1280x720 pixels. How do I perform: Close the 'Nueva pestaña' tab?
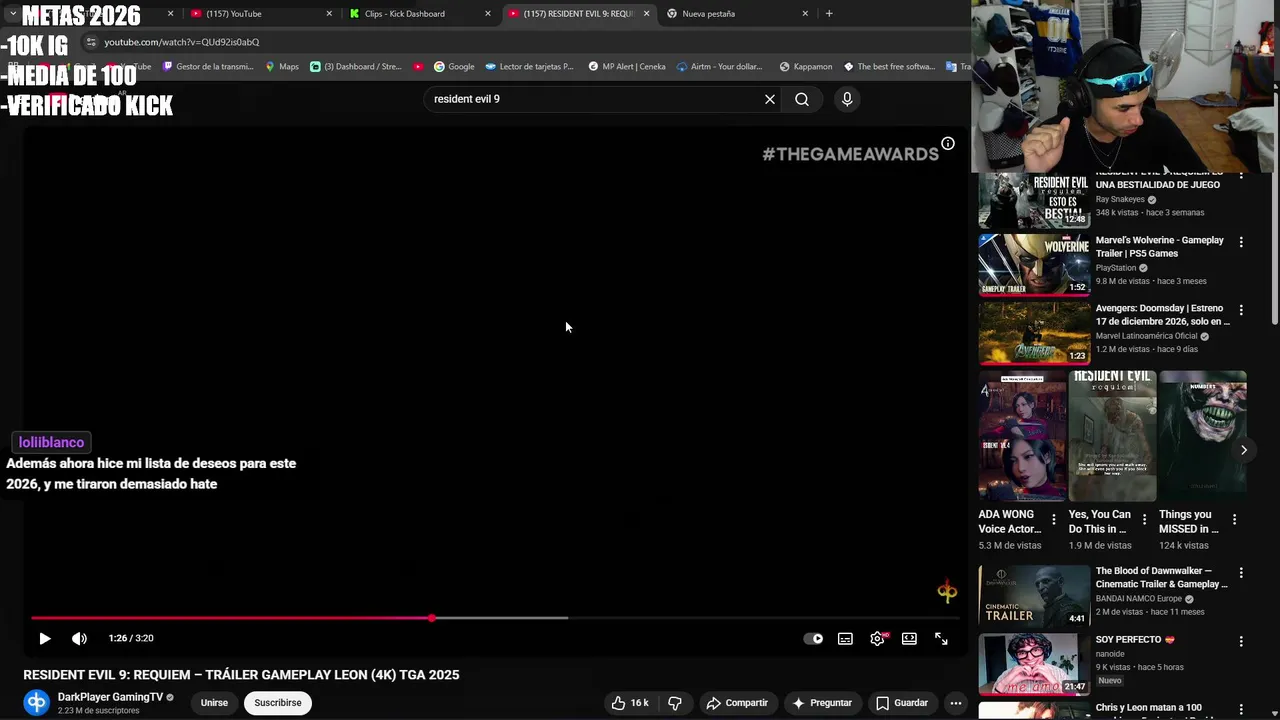coord(805,14)
